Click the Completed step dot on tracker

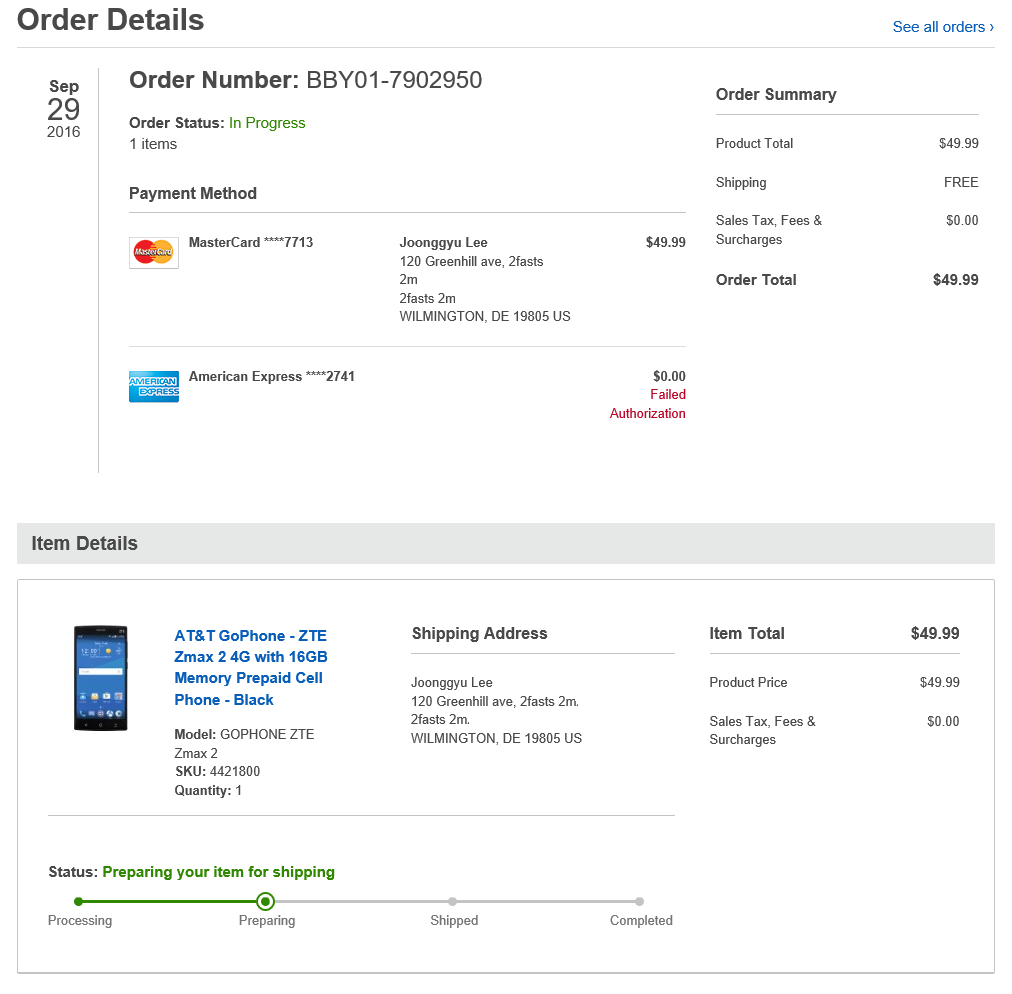point(640,901)
